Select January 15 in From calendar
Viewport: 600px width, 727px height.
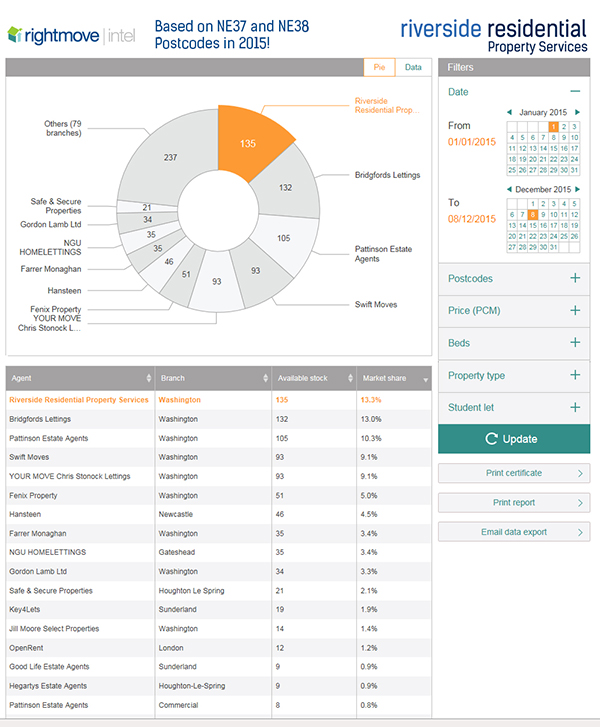coord(553,148)
